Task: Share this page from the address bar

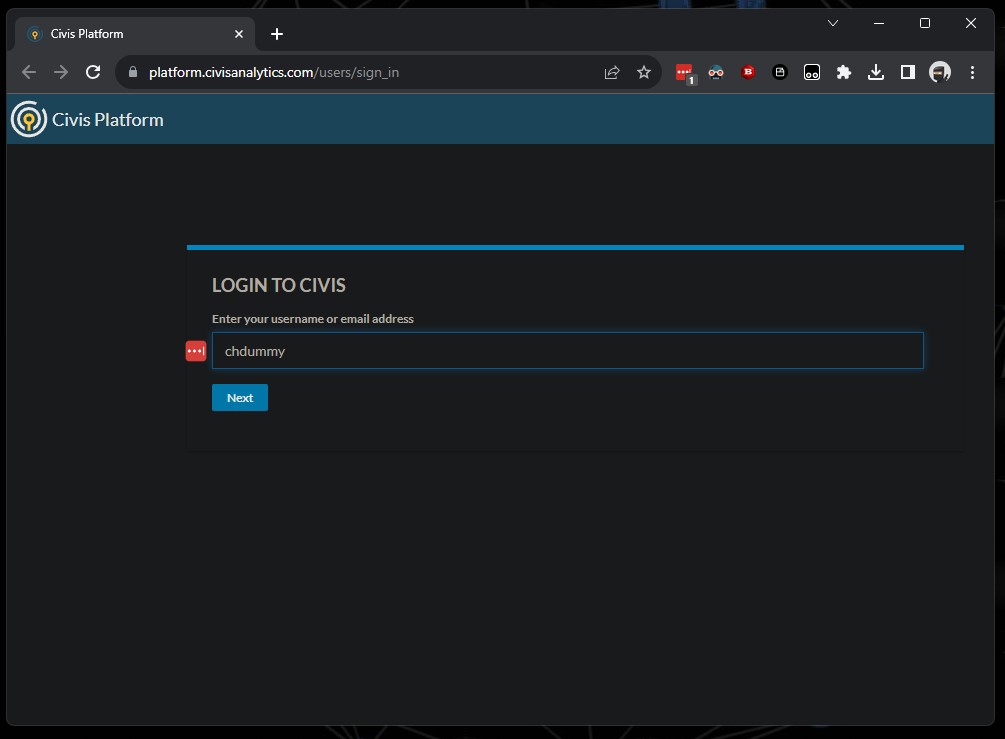Action: tap(612, 72)
